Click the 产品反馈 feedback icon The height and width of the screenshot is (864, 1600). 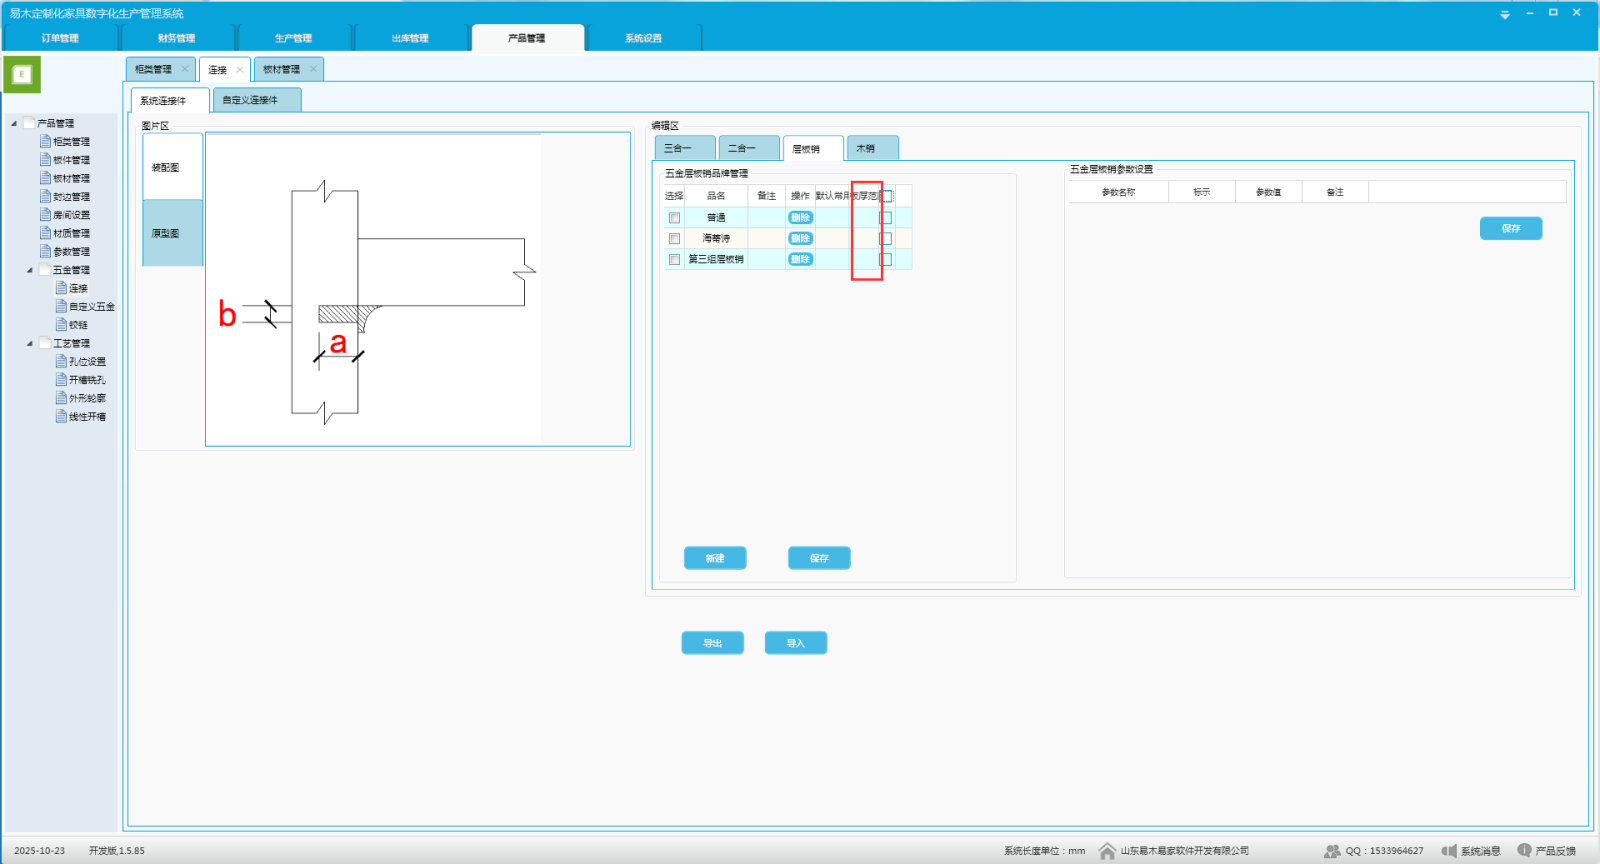coord(1524,850)
